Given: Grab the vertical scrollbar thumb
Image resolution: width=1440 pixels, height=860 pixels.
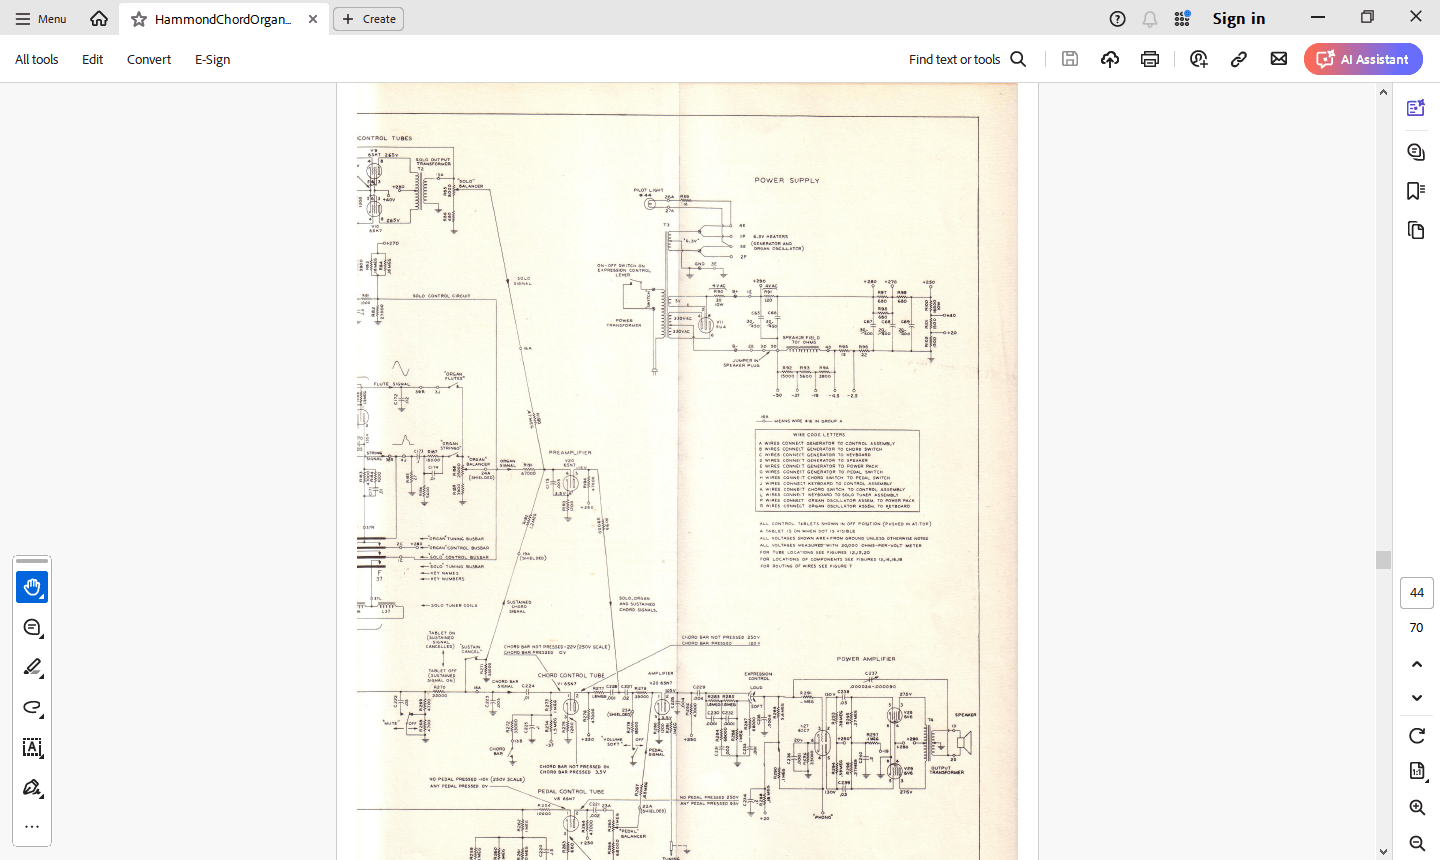Looking at the screenshot, I should [x=1383, y=560].
